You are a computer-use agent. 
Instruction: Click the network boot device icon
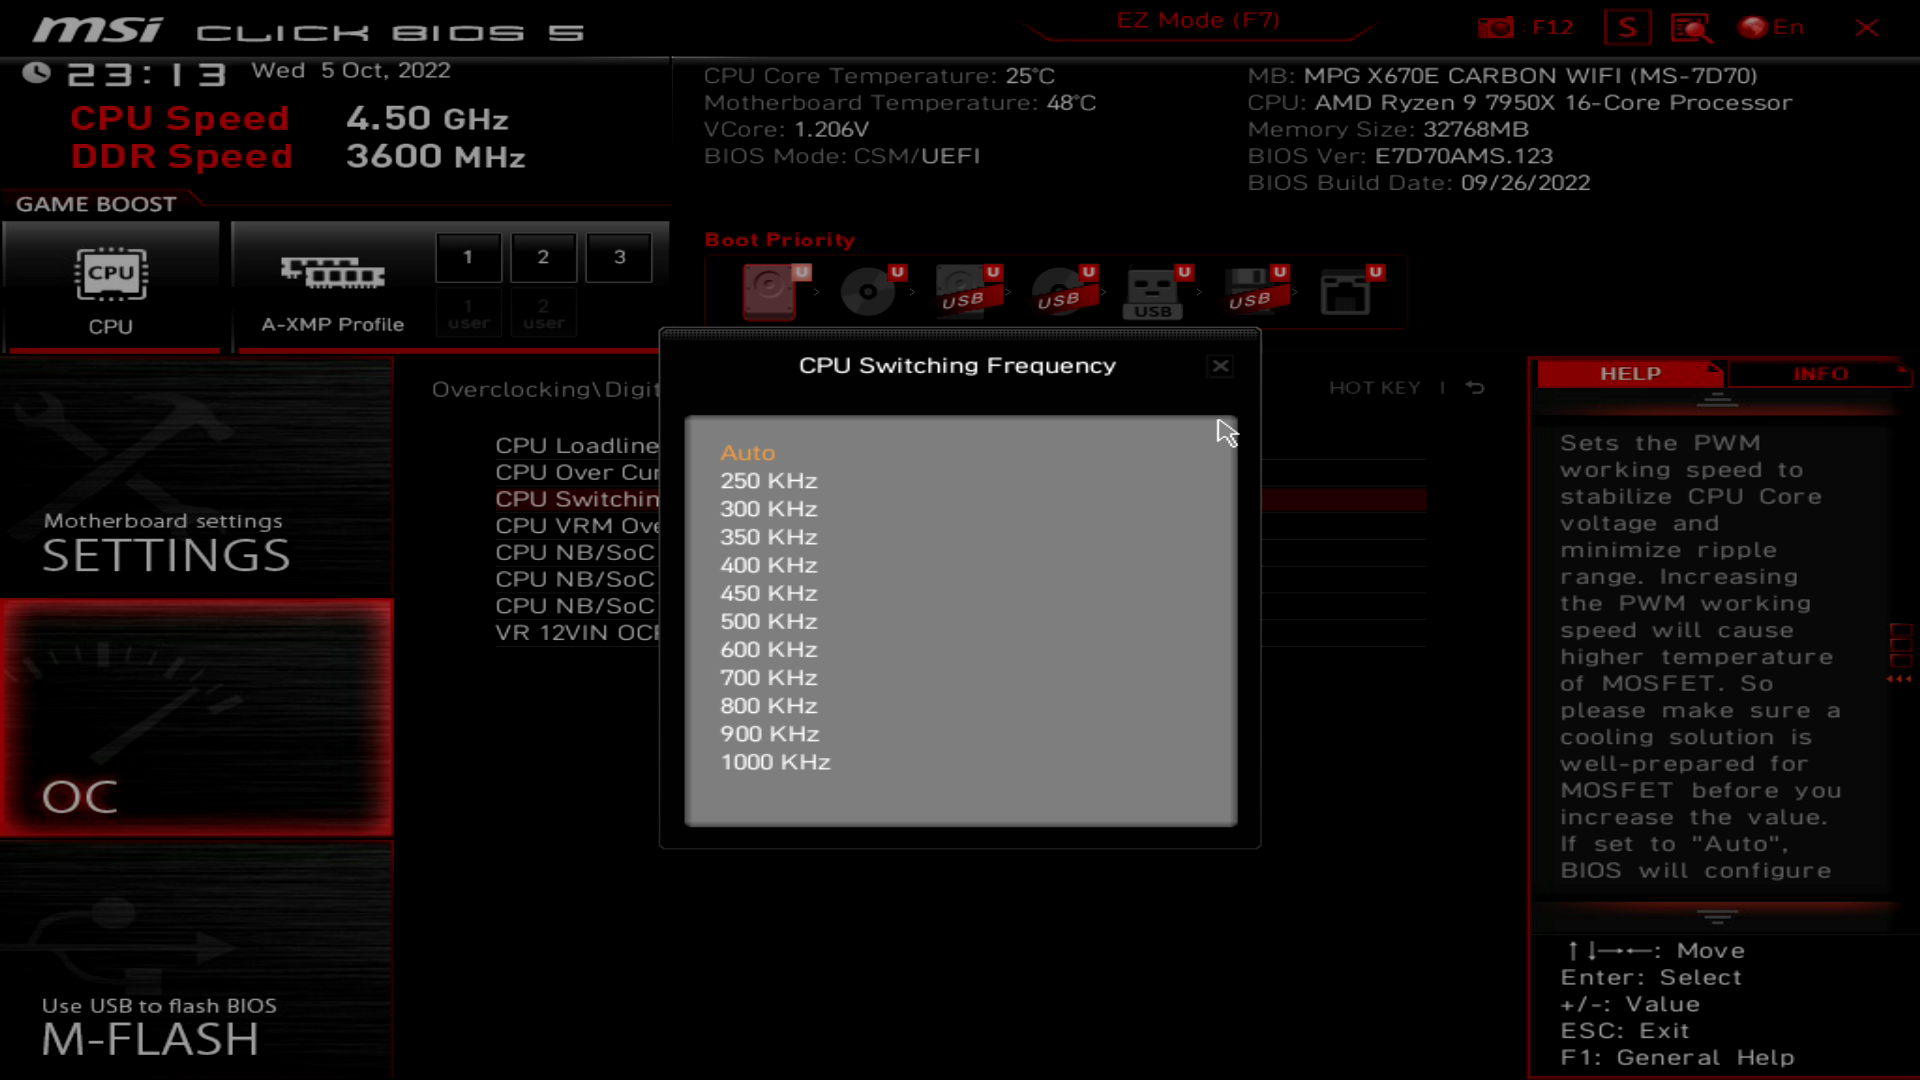coord(1345,292)
